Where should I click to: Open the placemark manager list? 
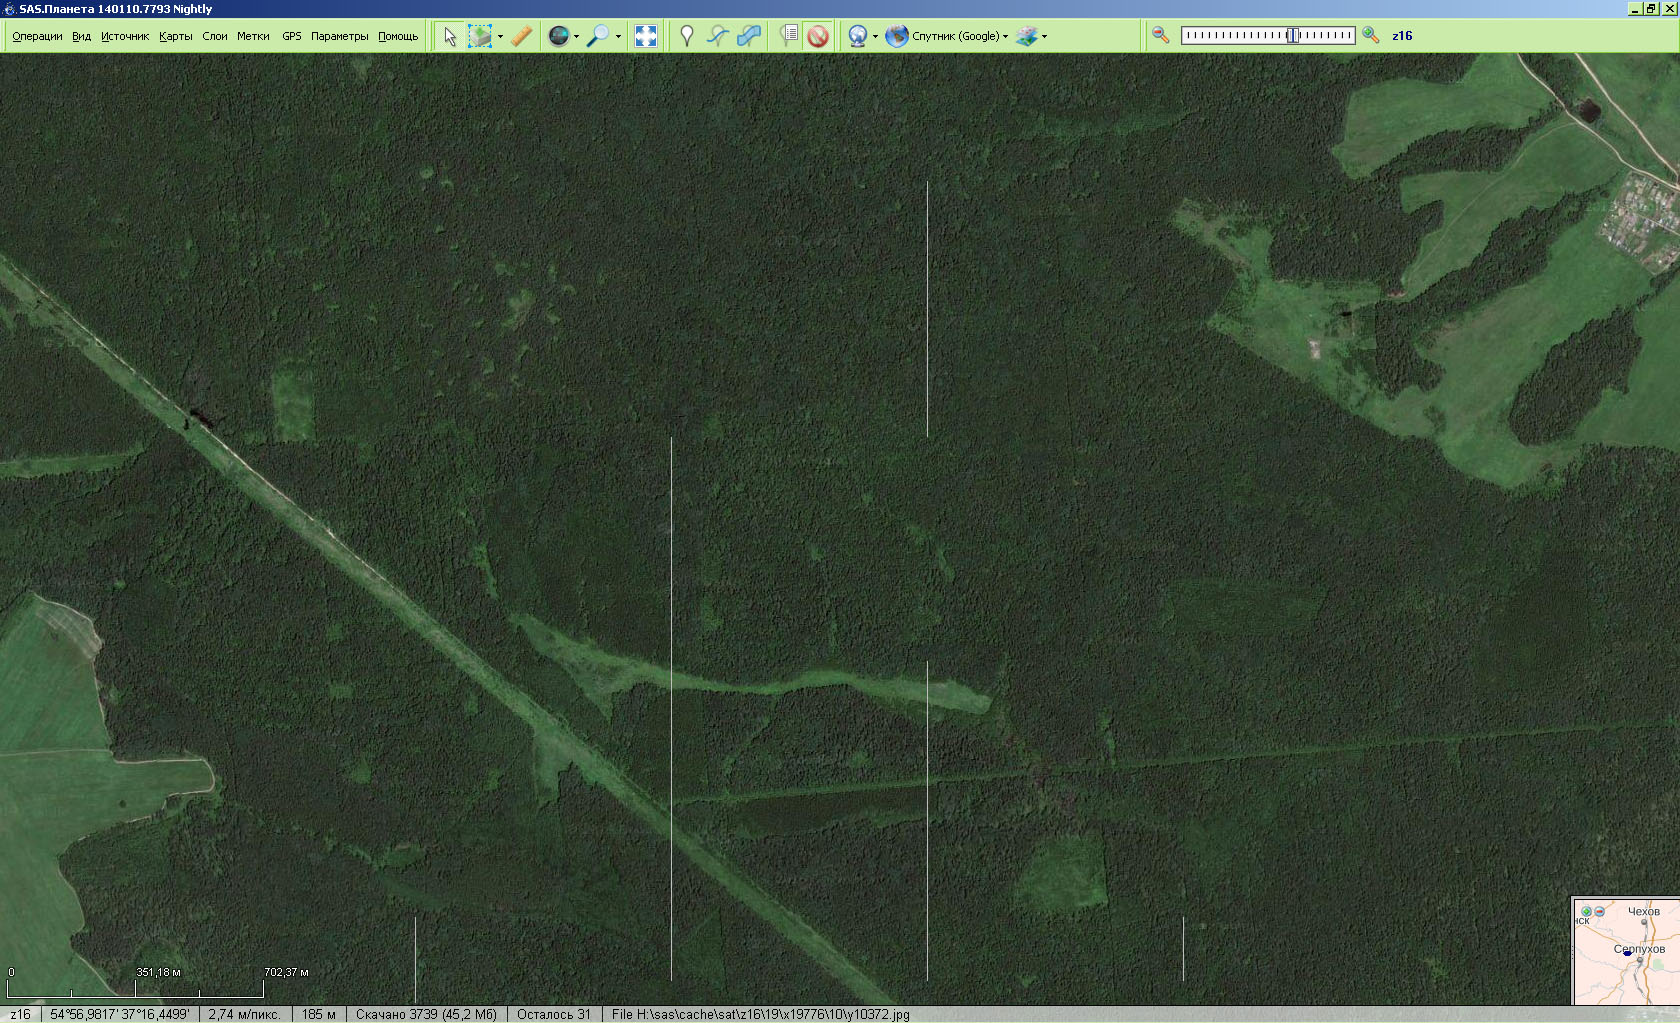(789, 36)
